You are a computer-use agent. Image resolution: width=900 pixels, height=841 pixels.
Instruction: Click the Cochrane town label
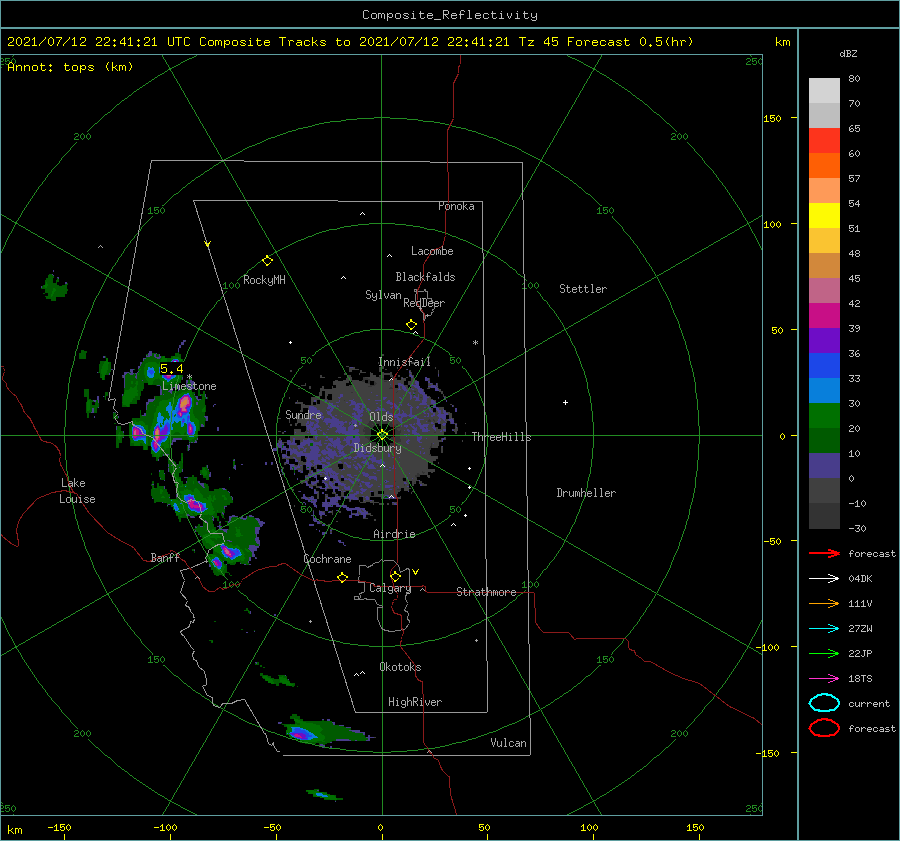pos(327,559)
